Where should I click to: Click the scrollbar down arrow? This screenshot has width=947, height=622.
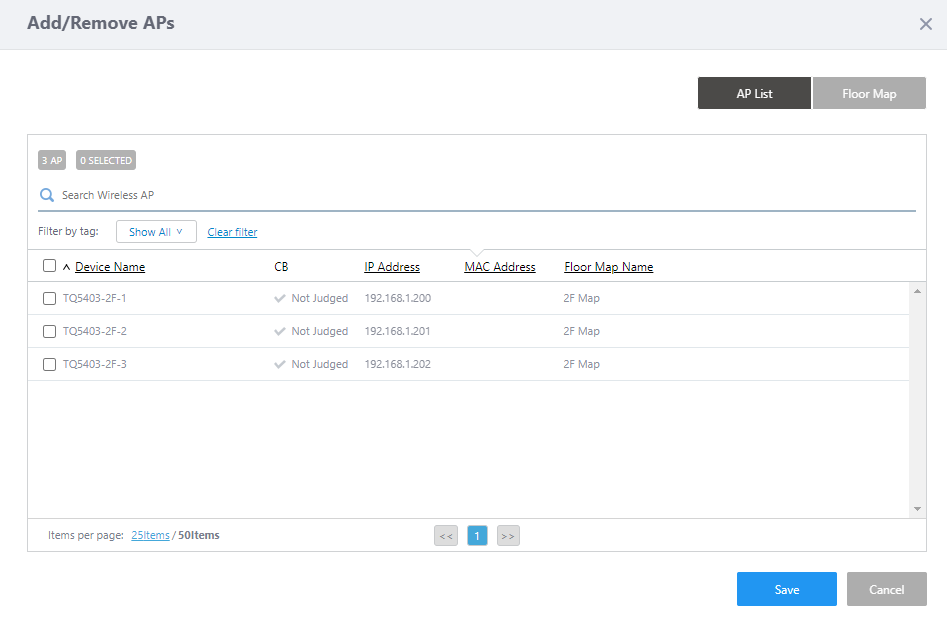pyautogui.click(x=917, y=509)
